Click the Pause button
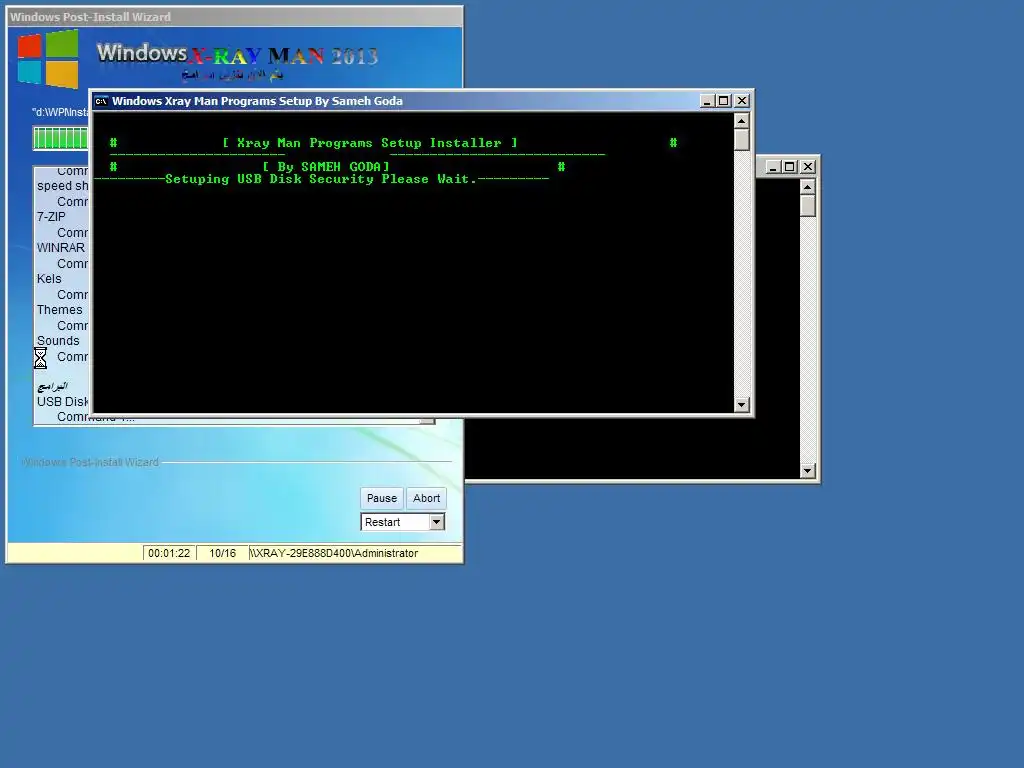The image size is (1024, 768). (381, 498)
